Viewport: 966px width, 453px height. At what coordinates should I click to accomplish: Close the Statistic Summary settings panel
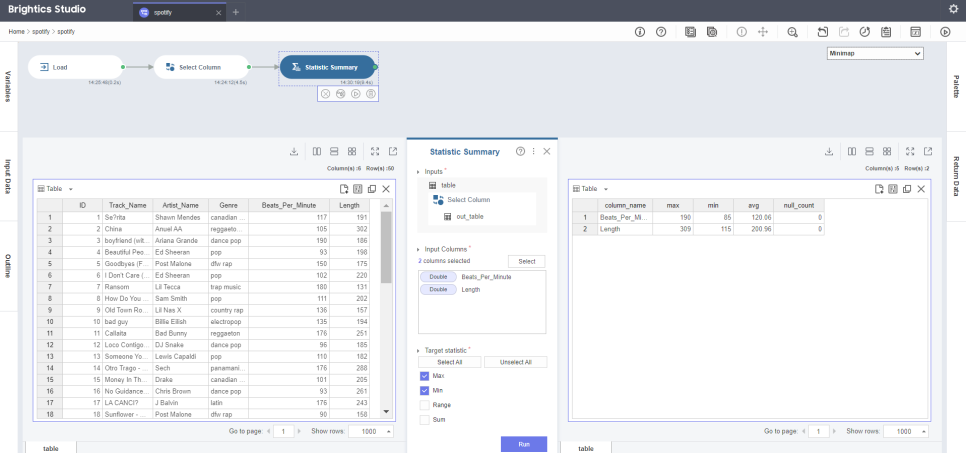point(546,152)
